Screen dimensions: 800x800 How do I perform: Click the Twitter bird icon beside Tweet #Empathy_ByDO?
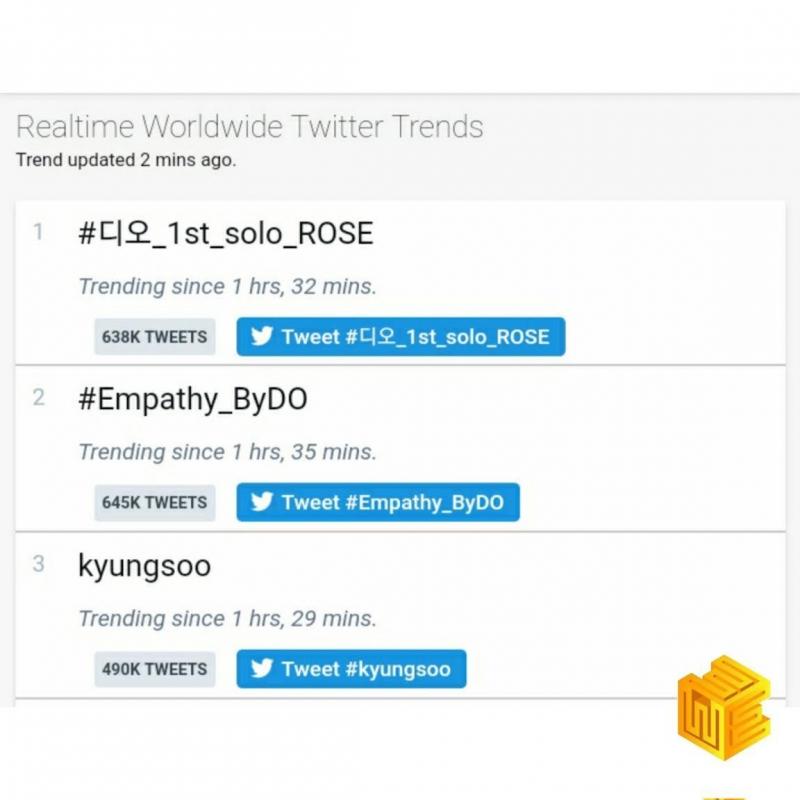(262, 502)
